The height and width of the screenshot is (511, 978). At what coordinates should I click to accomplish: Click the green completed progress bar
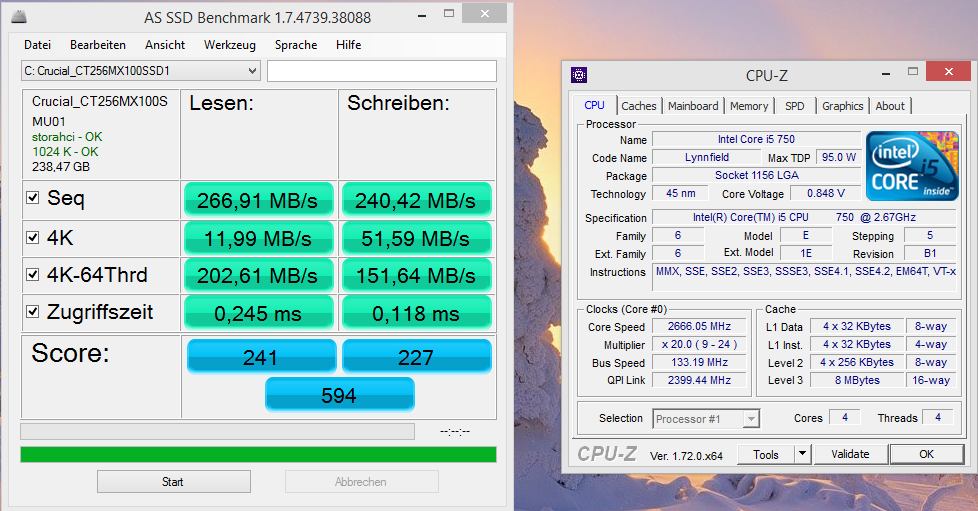click(258, 454)
